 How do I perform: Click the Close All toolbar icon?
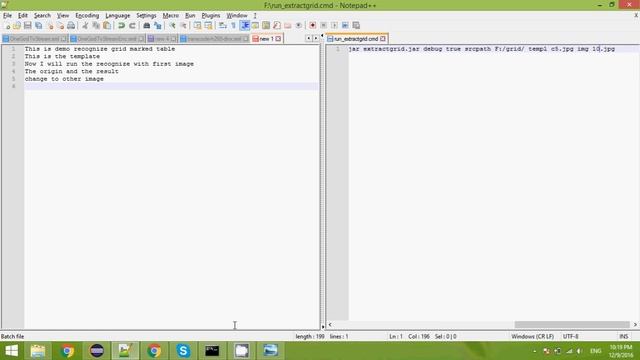click(x=60, y=26)
